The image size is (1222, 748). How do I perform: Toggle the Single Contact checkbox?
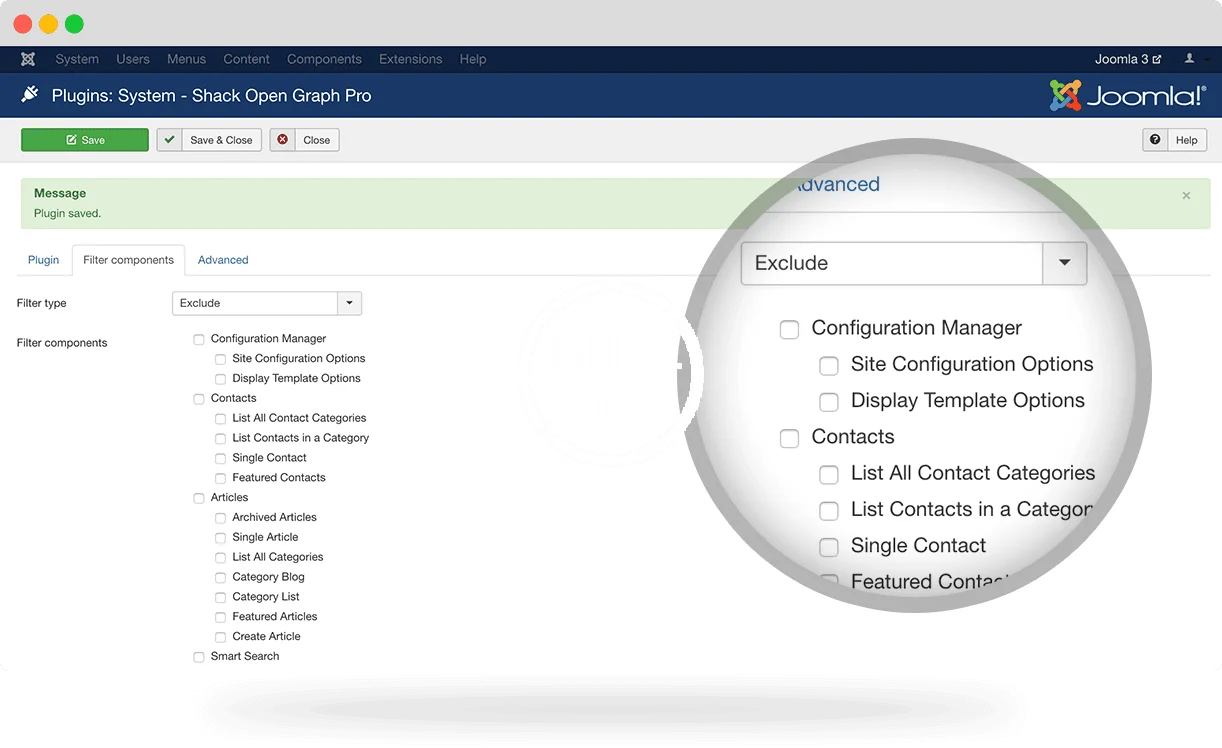click(221, 459)
